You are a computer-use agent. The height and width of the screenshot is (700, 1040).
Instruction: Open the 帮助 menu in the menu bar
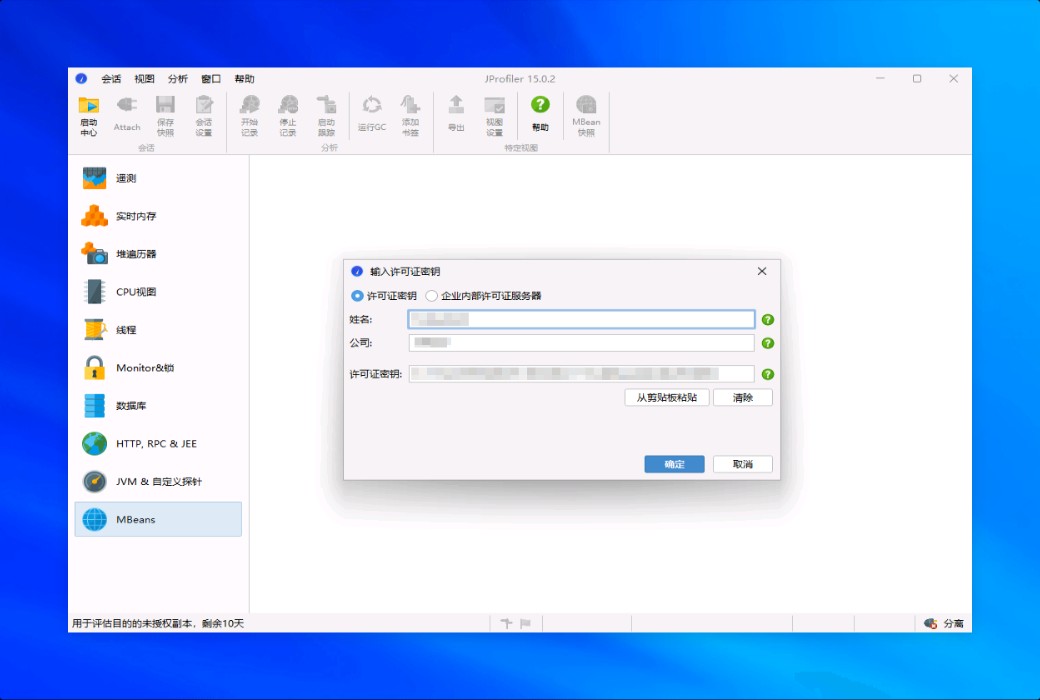244,78
